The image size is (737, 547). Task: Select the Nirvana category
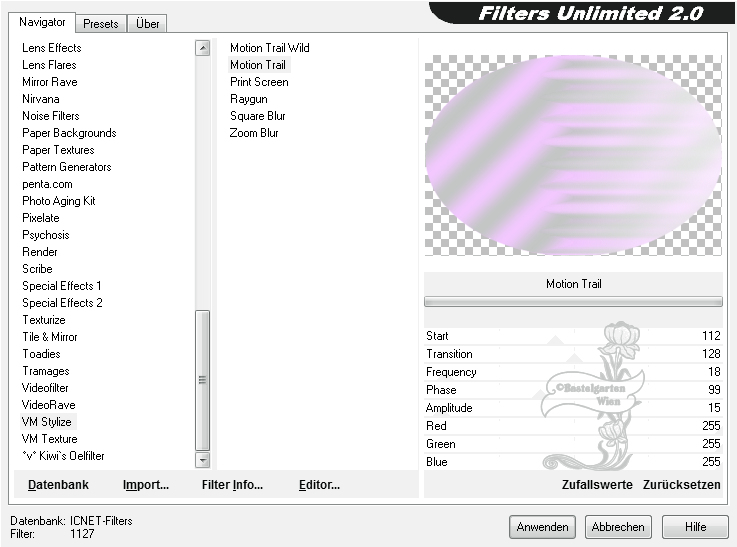coord(41,99)
